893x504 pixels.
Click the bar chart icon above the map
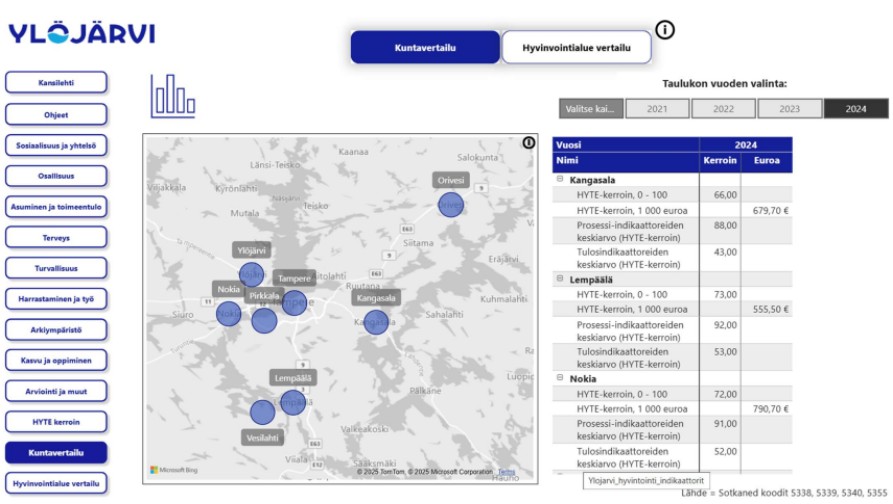point(172,96)
